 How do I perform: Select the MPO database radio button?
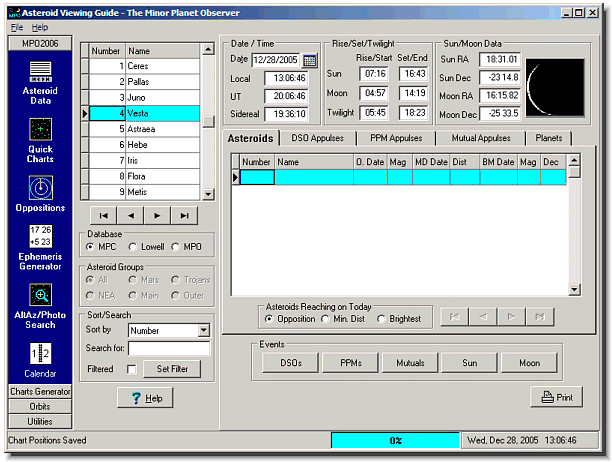(175, 247)
